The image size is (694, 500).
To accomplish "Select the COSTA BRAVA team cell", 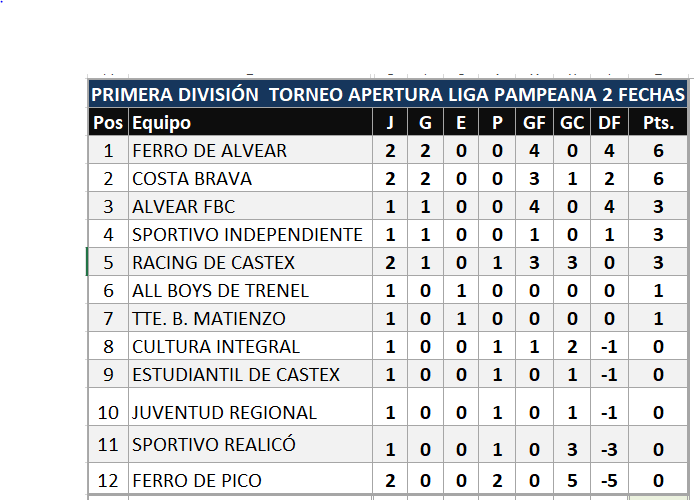I will (x=192, y=179).
